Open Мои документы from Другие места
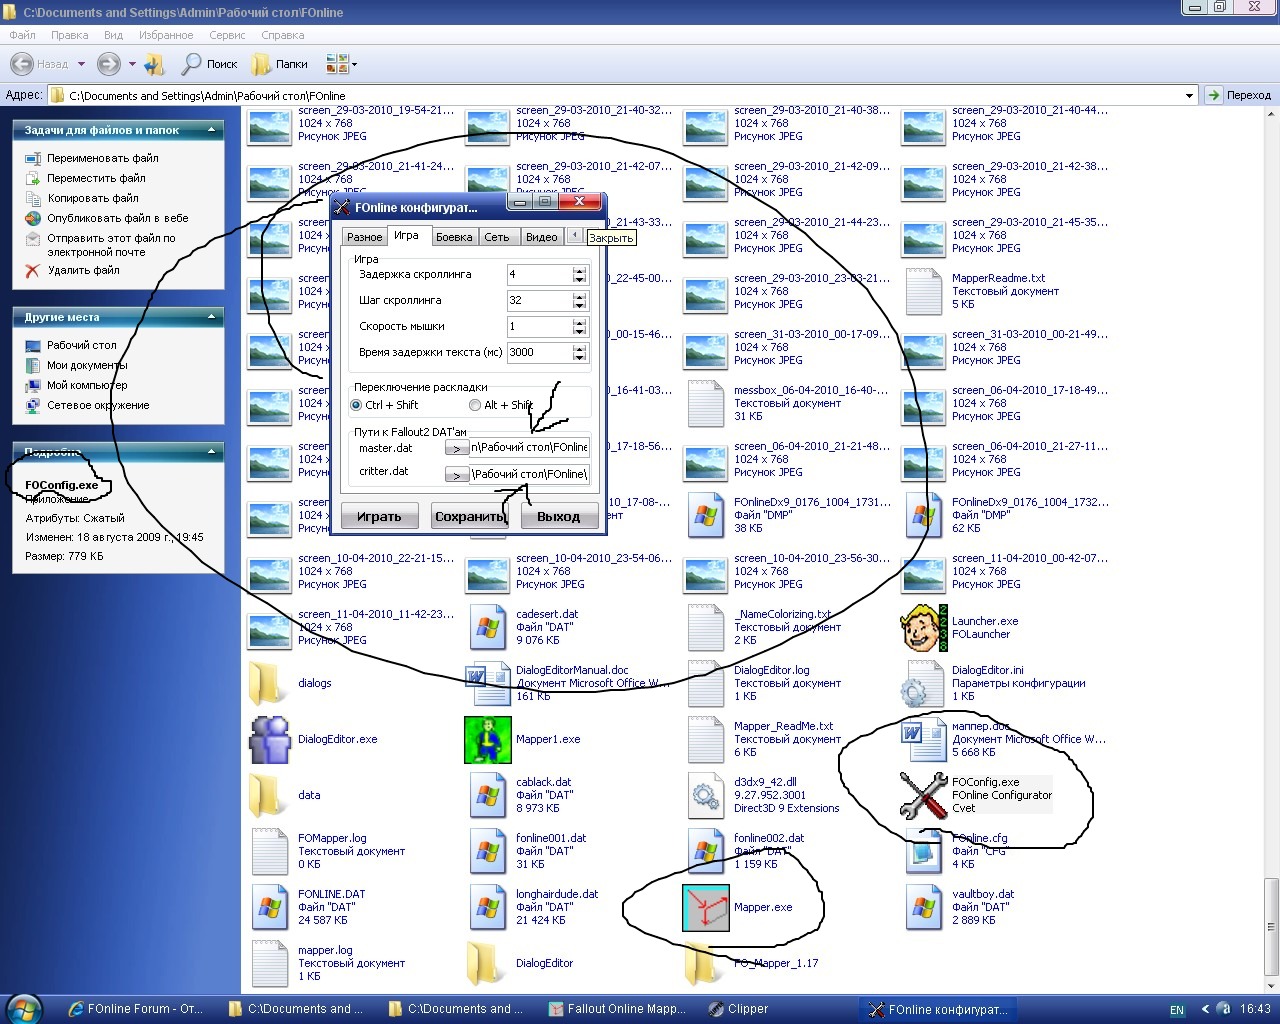This screenshot has height=1024, width=1280. 87,365
